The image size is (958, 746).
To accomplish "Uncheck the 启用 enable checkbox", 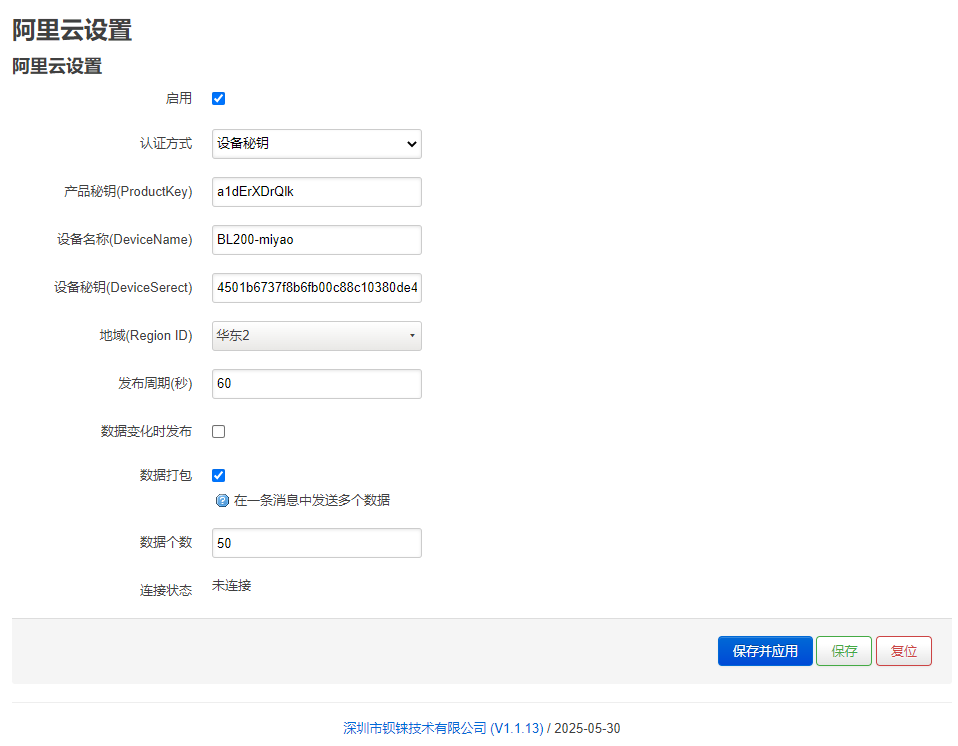I will pyautogui.click(x=218, y=98).
